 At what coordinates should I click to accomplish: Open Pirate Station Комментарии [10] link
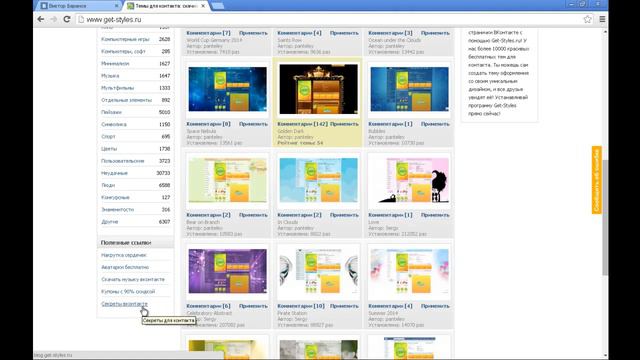(301, 306)
